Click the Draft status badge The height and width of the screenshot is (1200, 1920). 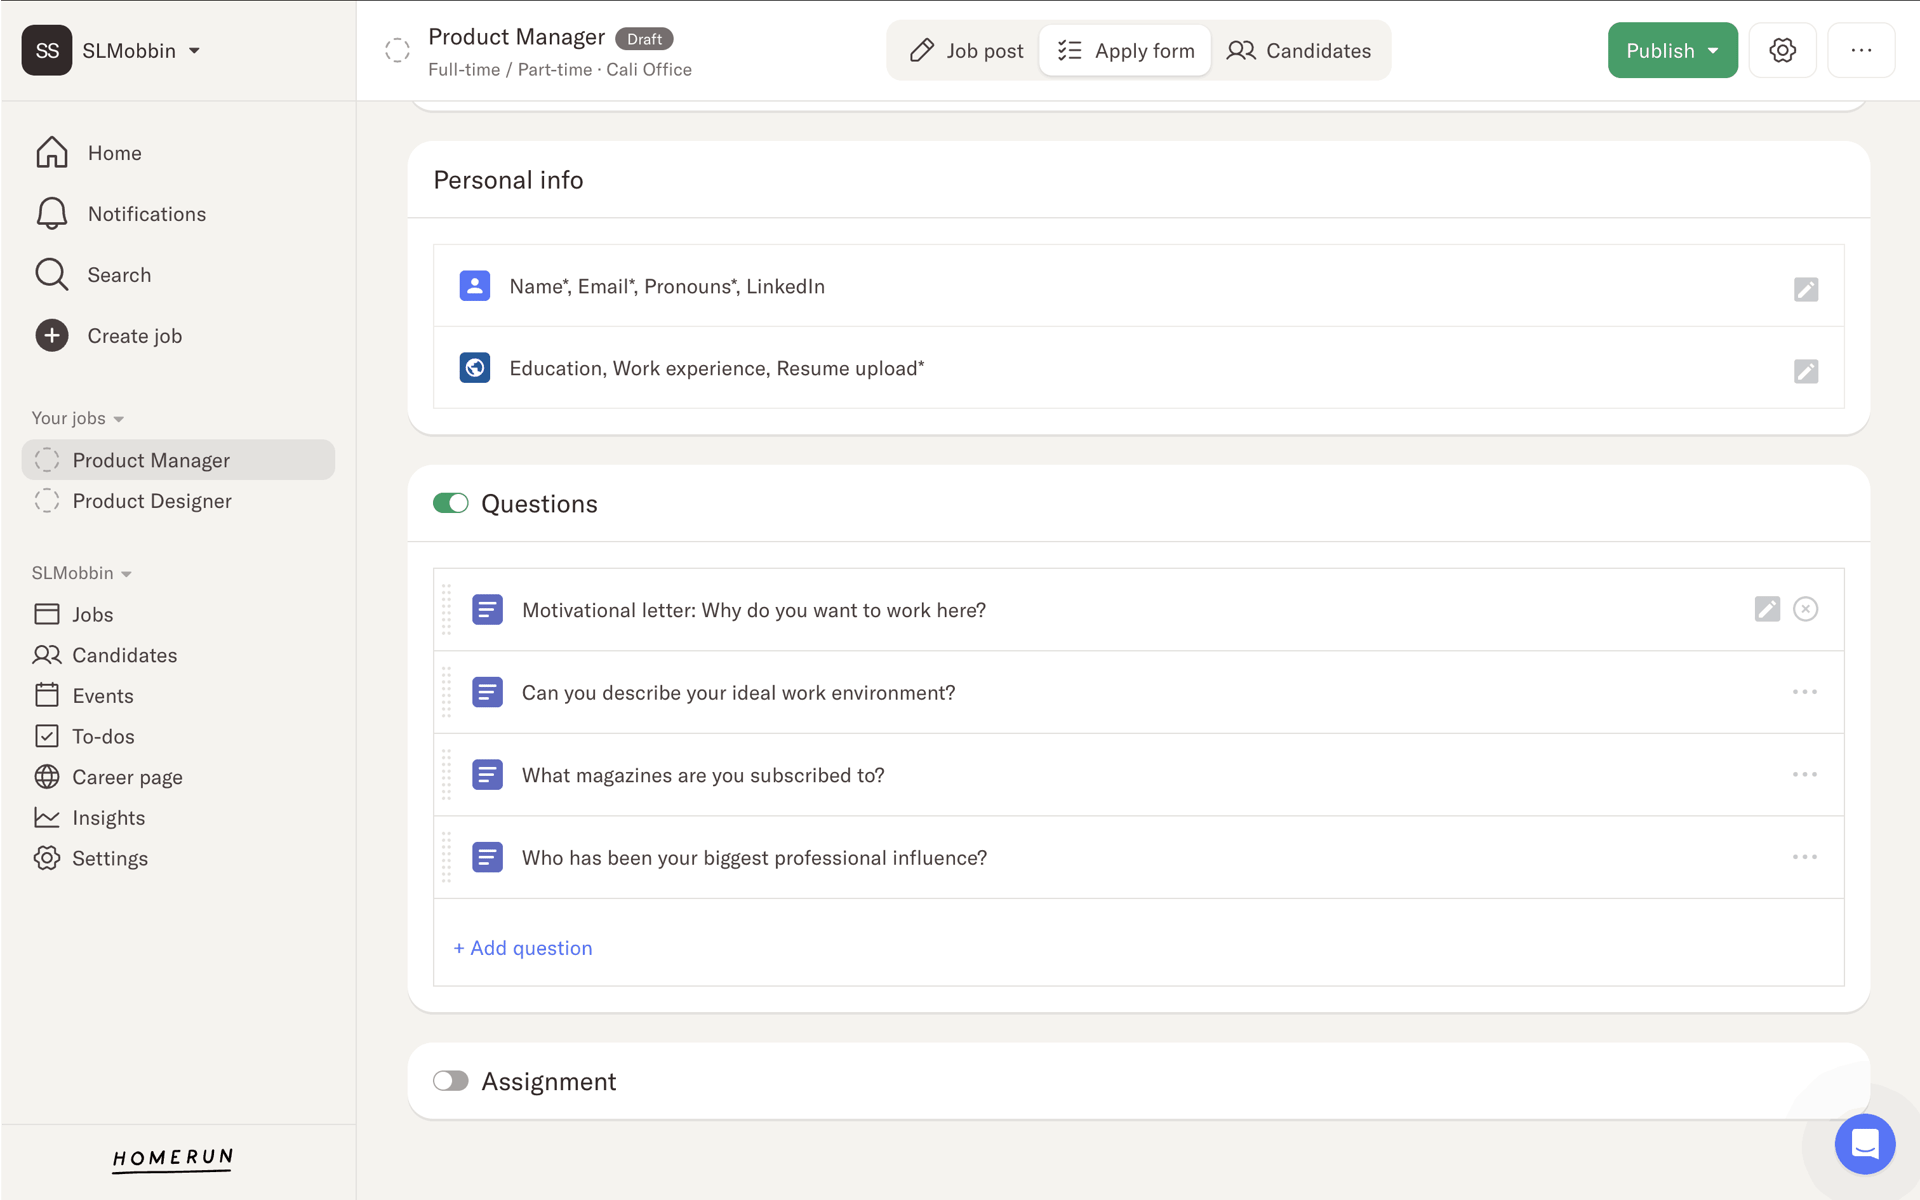(644, 39)
